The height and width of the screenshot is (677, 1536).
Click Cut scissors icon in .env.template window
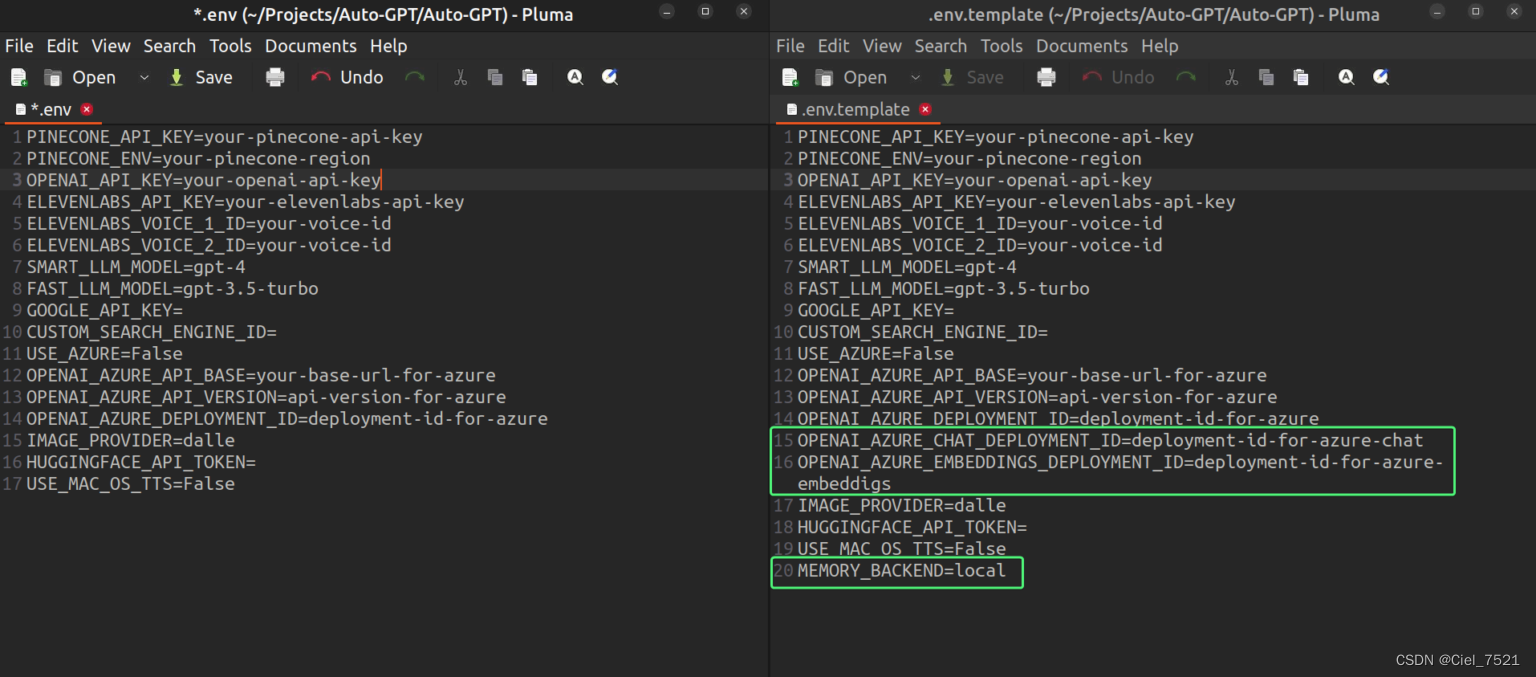(x=1231, y=77)
